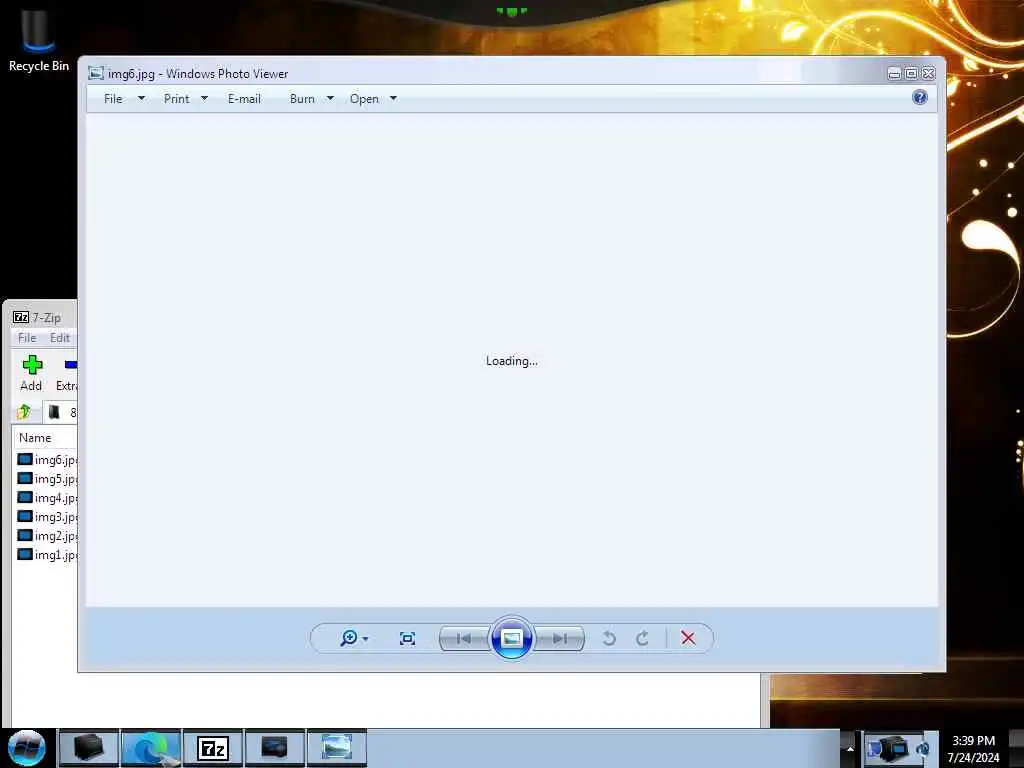Click the dark monitor taskbar icon
Viewport: 1024px width, 768px height.
(x=274, y=748)
